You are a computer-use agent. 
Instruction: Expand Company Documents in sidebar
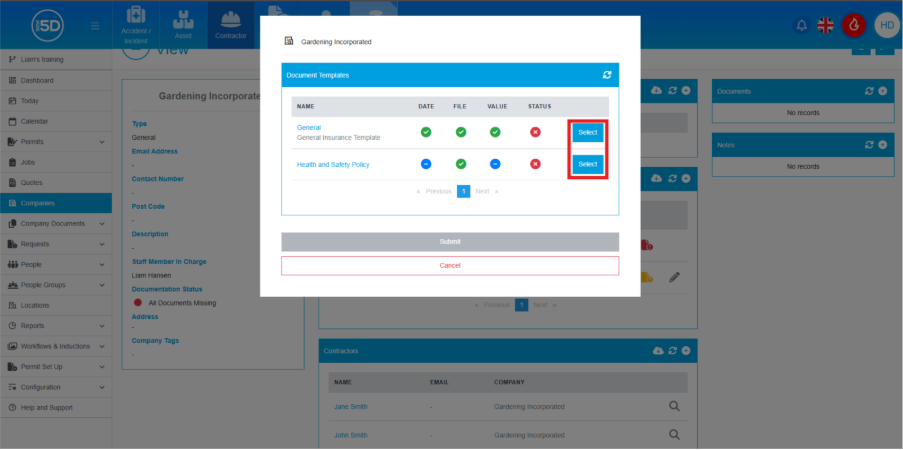[x=102, y=224]
